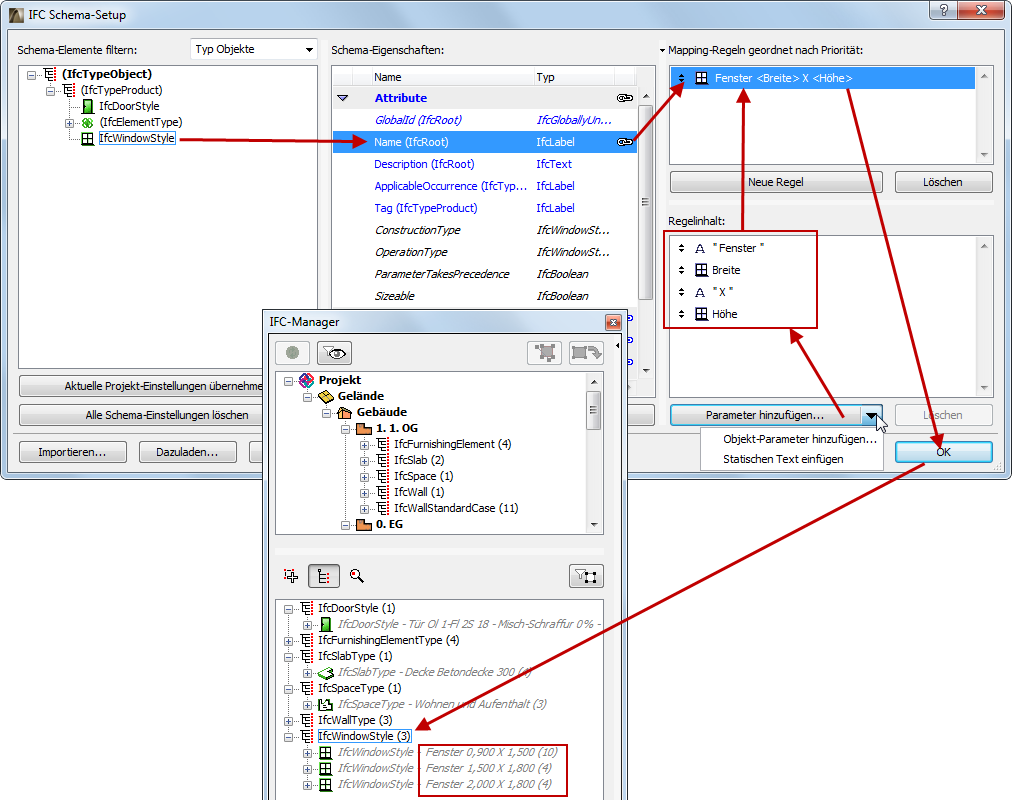Click the help question mark in the title bar
The width and height of the screenshot is (1012, 800).
tap(944, 10)
